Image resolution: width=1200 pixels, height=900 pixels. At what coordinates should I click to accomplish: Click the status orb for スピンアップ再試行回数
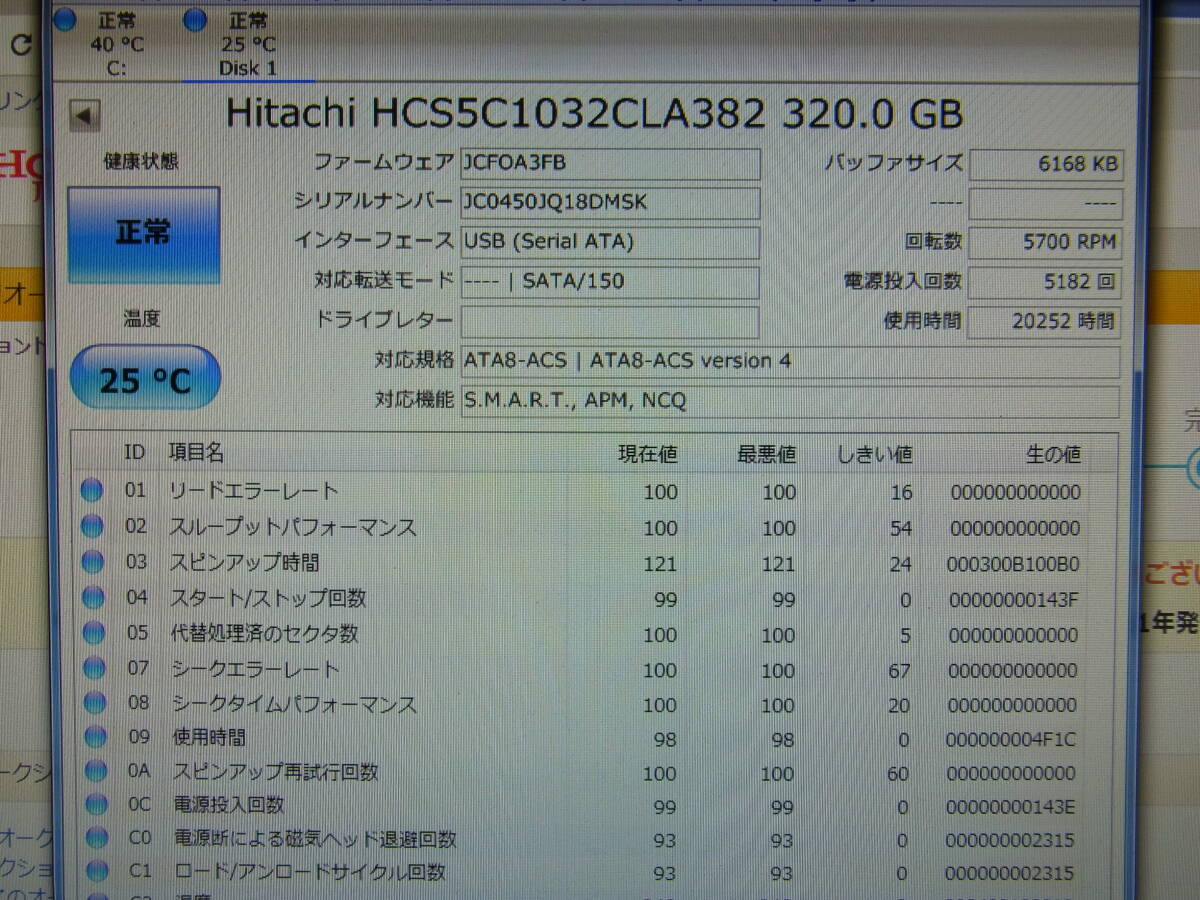click(x=95, y=771)
